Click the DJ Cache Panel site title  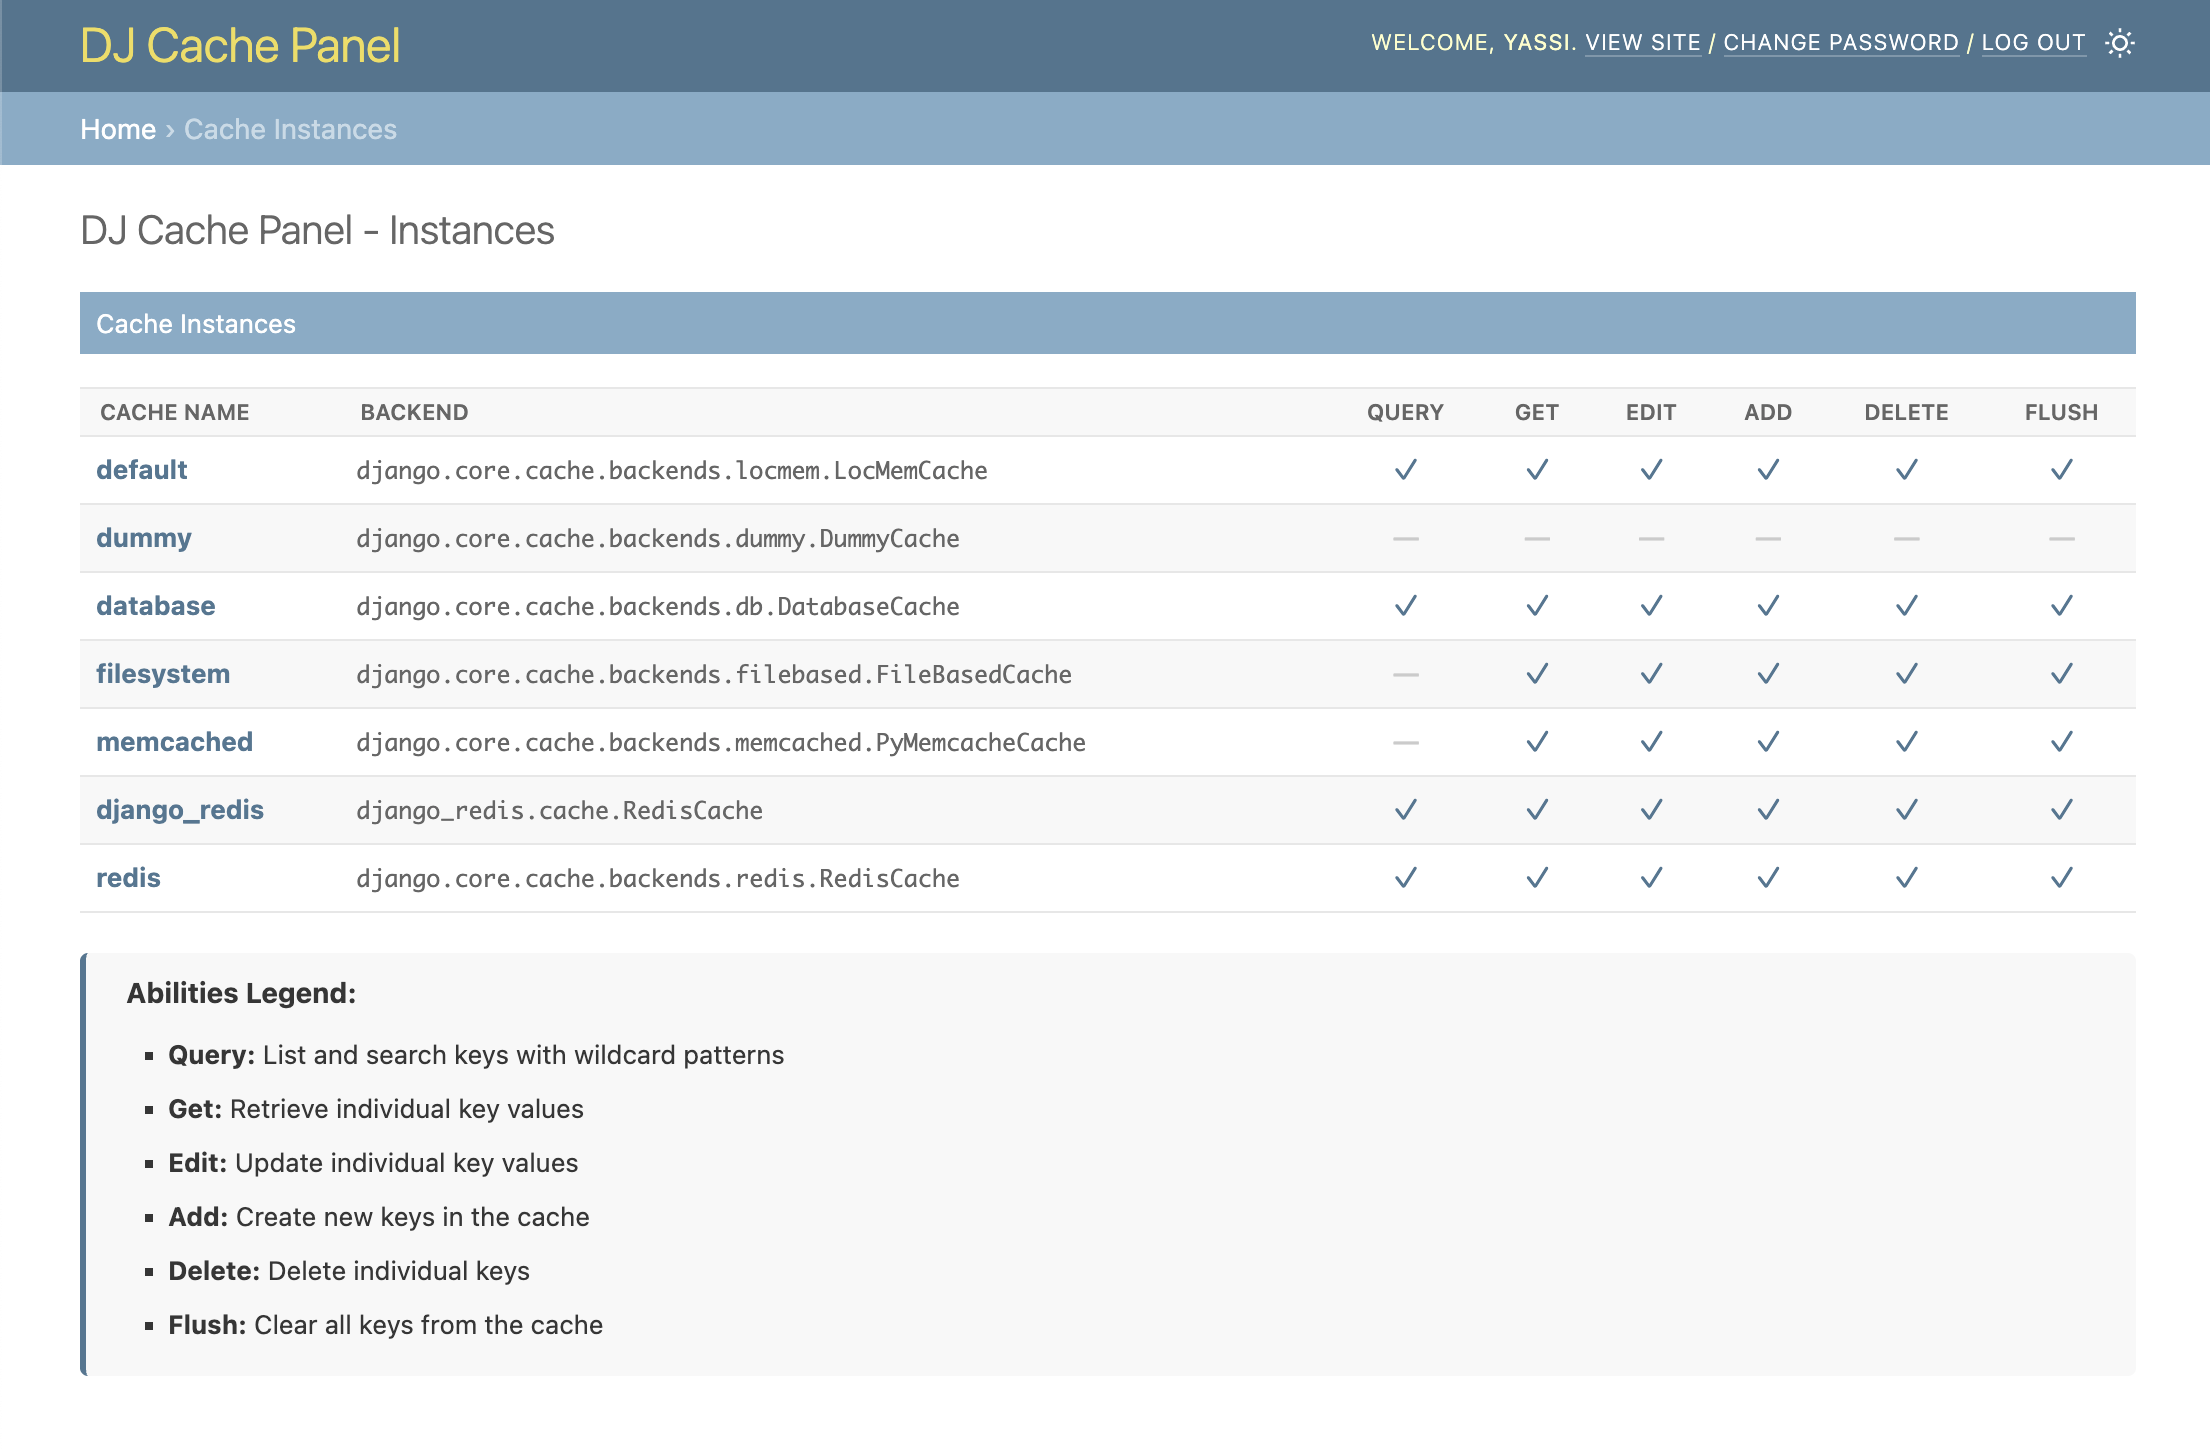point(240,46)
